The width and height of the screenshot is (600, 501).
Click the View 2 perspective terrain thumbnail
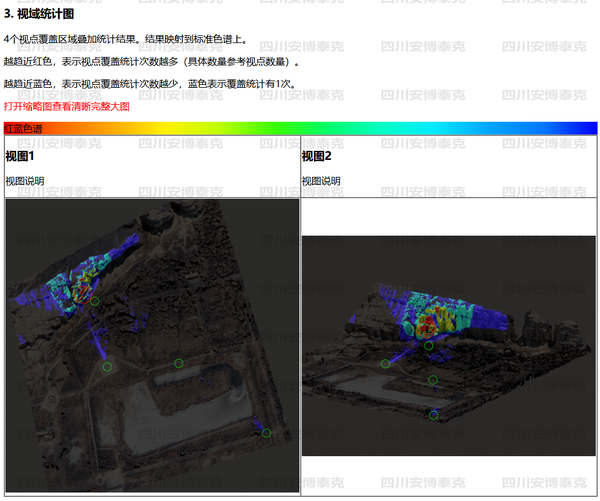coord(448,345)
